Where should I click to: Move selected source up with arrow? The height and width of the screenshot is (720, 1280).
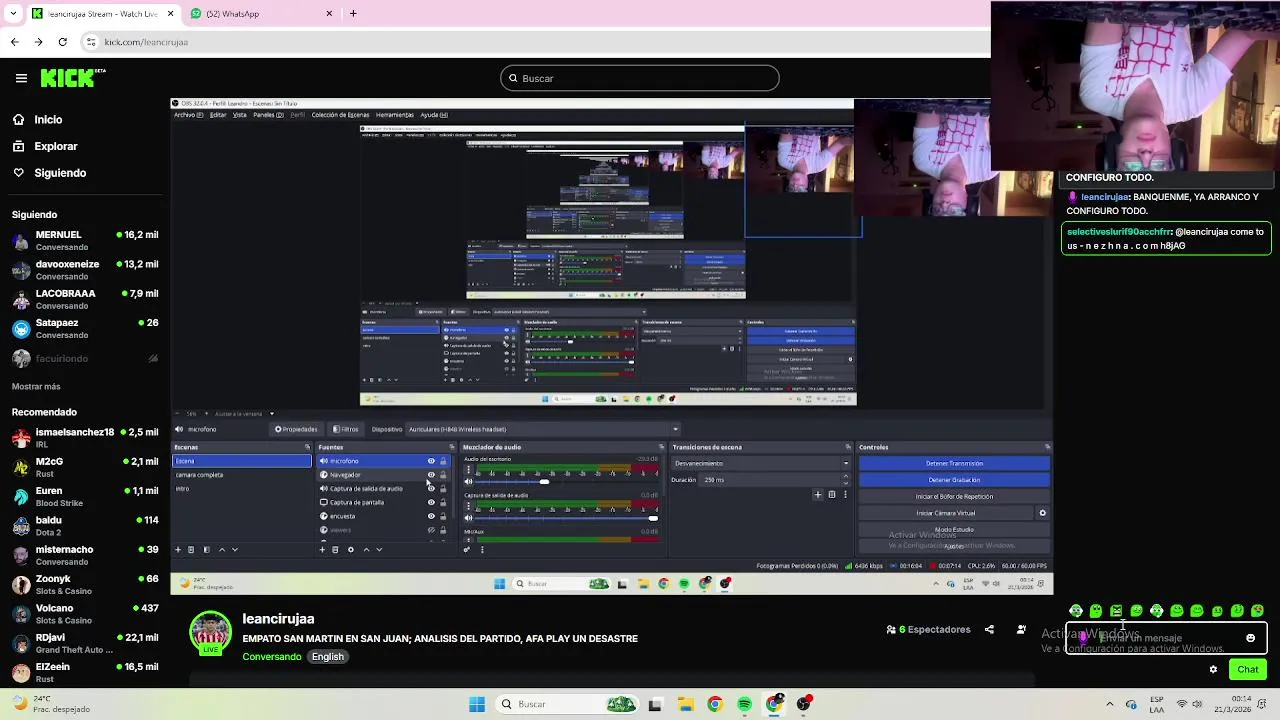point(366,549)
